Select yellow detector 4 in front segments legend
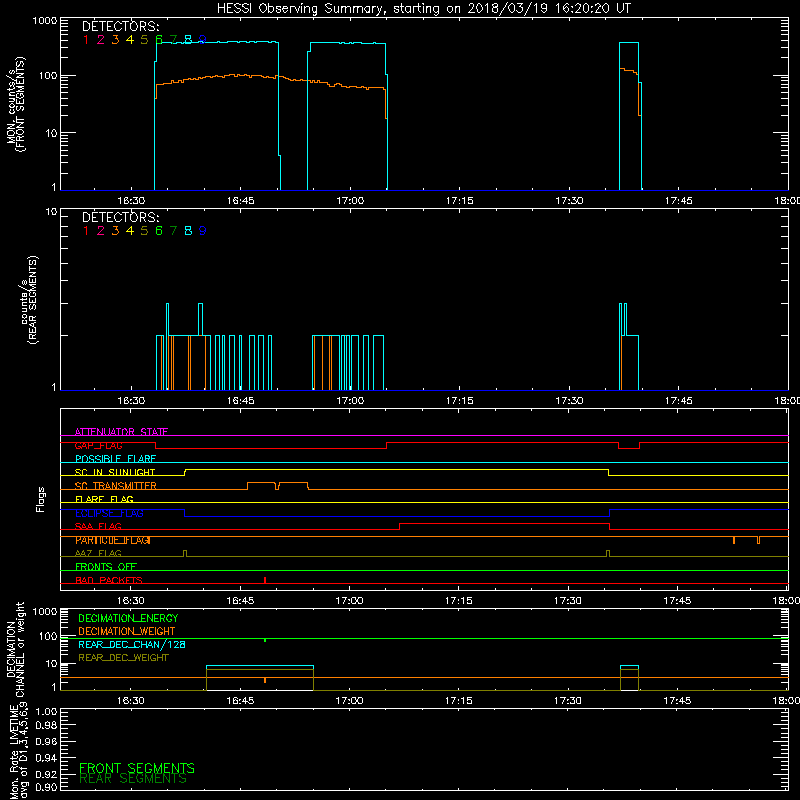The width and height of the screenshot is (800, 800). click(130, 40)
